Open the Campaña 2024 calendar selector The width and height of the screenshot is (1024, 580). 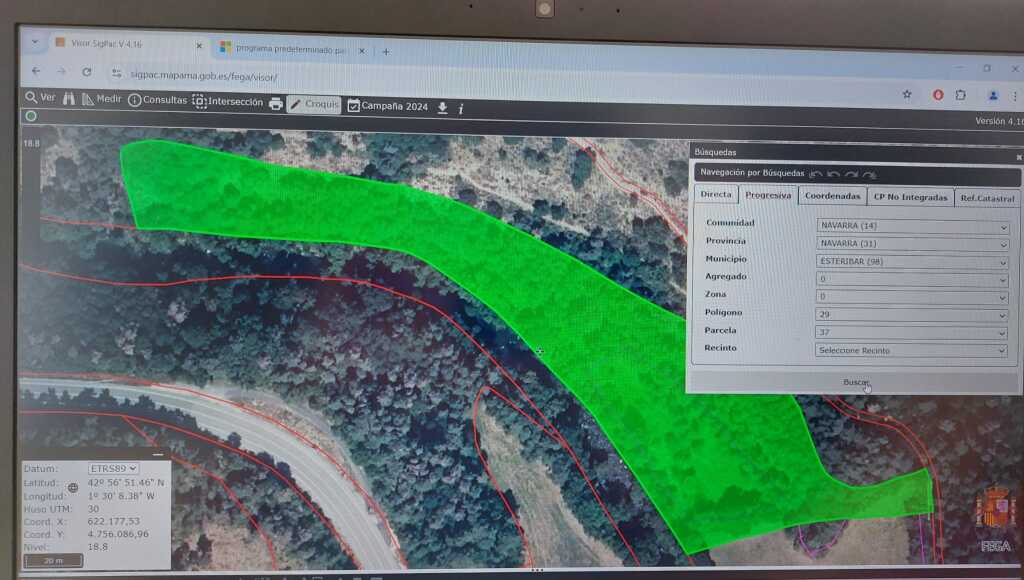tap(387, 106)
